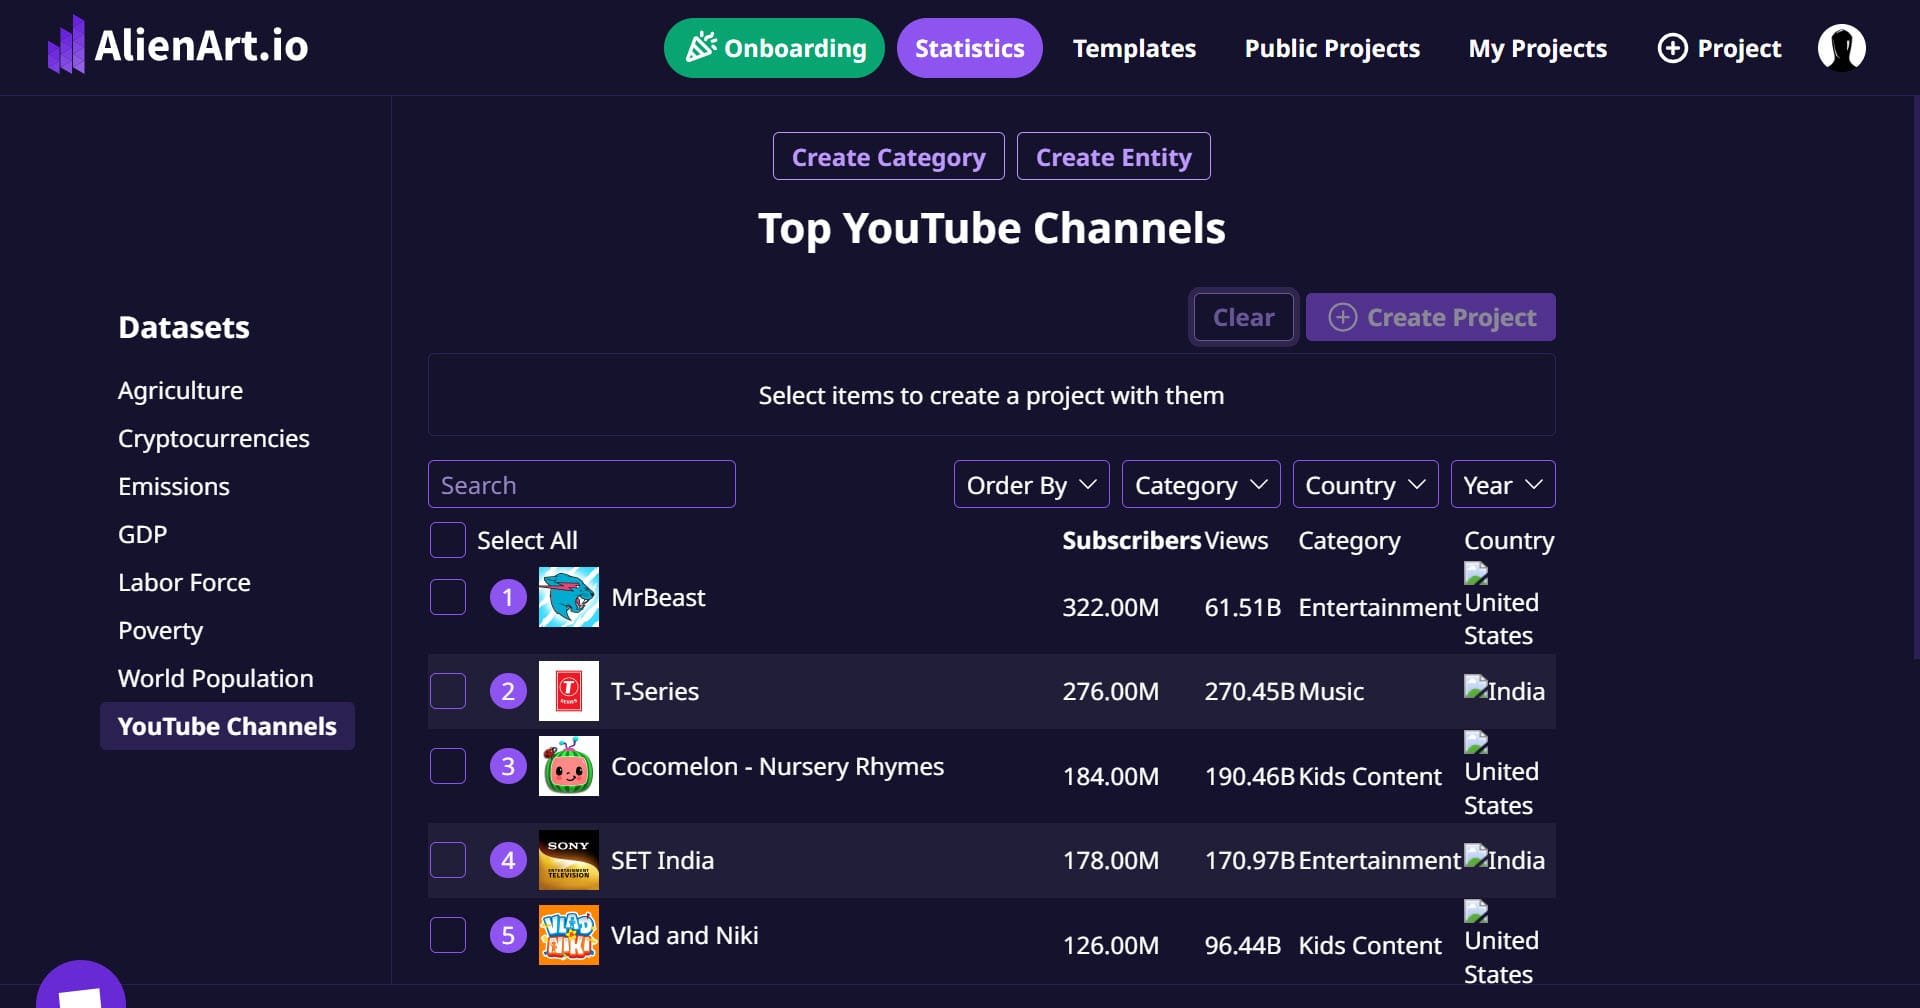Click the Vlad and Niki channel logo
Viewport: 1920px width, 1008px height.
(569, 935)
